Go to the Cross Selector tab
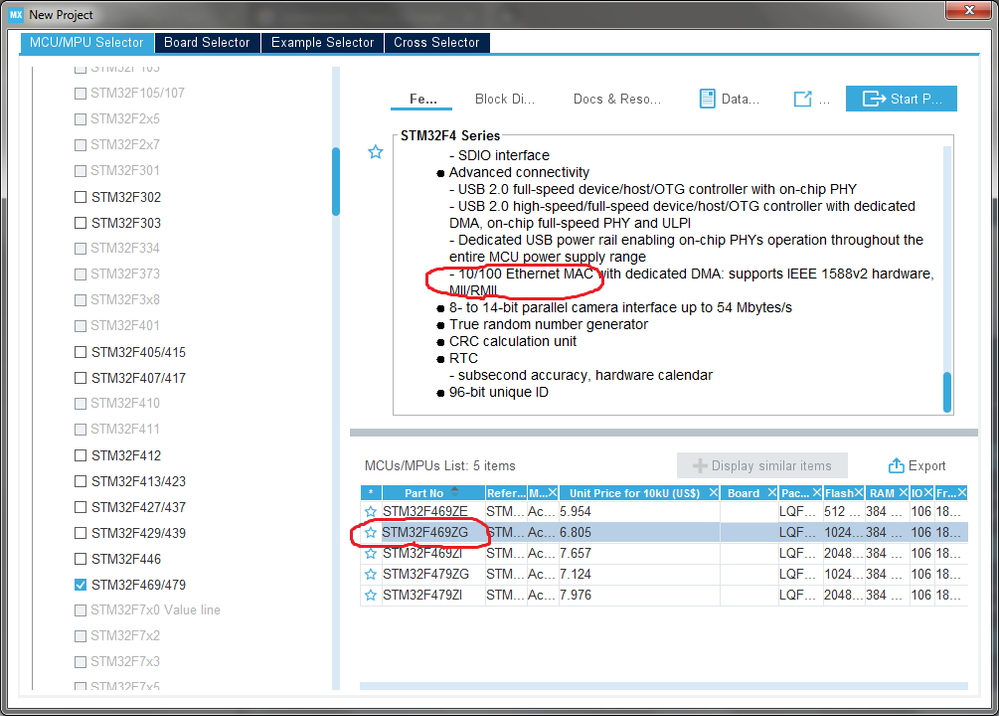Viewport: 999px width, 716px height. [x=436, y=43]
